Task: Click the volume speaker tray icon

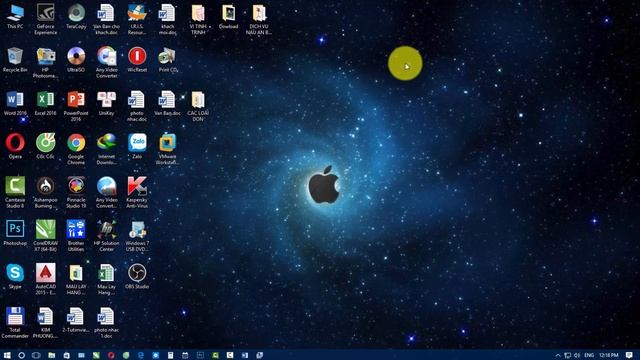Action: 577,355
